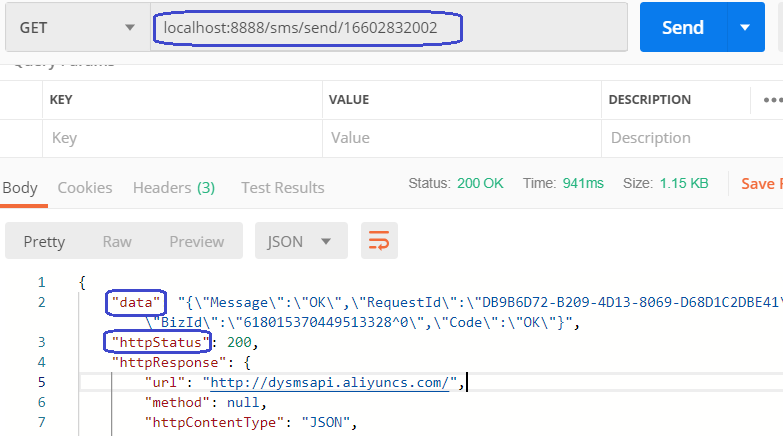
Task: Click the Save response link
Action: pyautogui.click(x=761, y=184)
